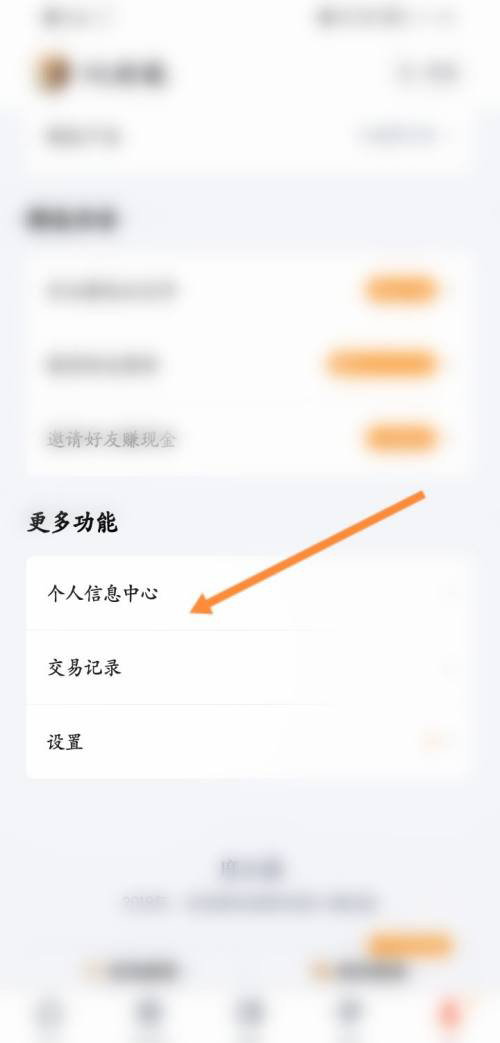Select the 邀请好友赚现金 task text
The width and height of the screenshot is (500, 1043).
pos(111,439)
